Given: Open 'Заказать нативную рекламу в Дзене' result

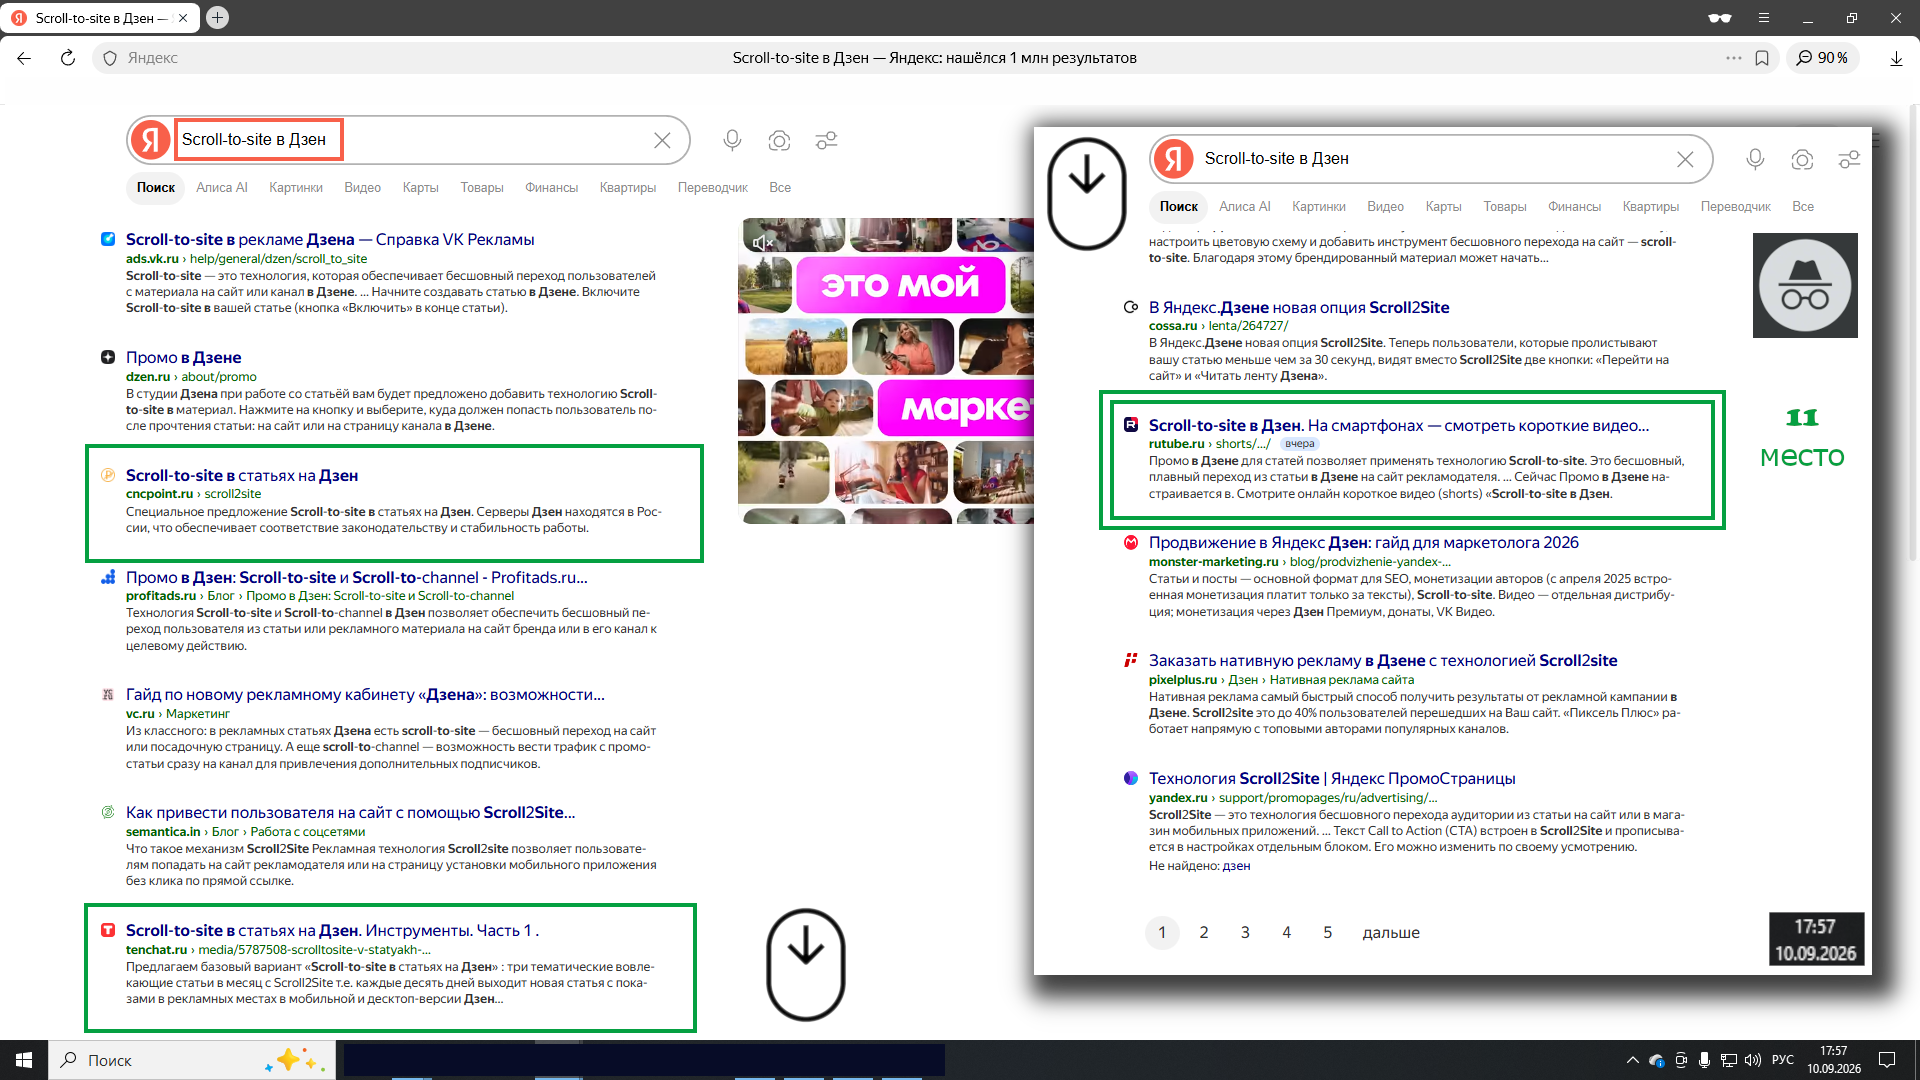Looking at the screenshot, I should pos(1383,661).
